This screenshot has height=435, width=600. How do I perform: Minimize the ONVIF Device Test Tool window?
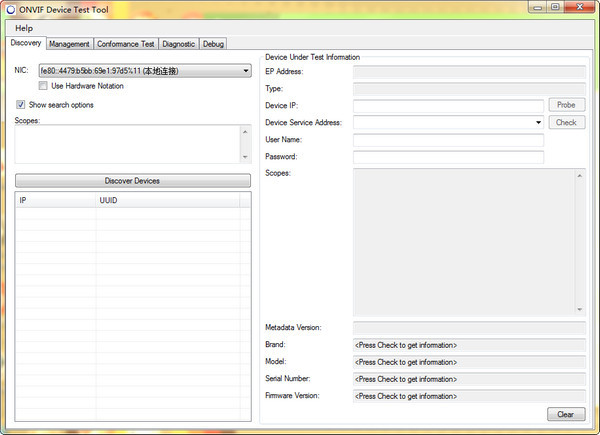tap(538, 7)
